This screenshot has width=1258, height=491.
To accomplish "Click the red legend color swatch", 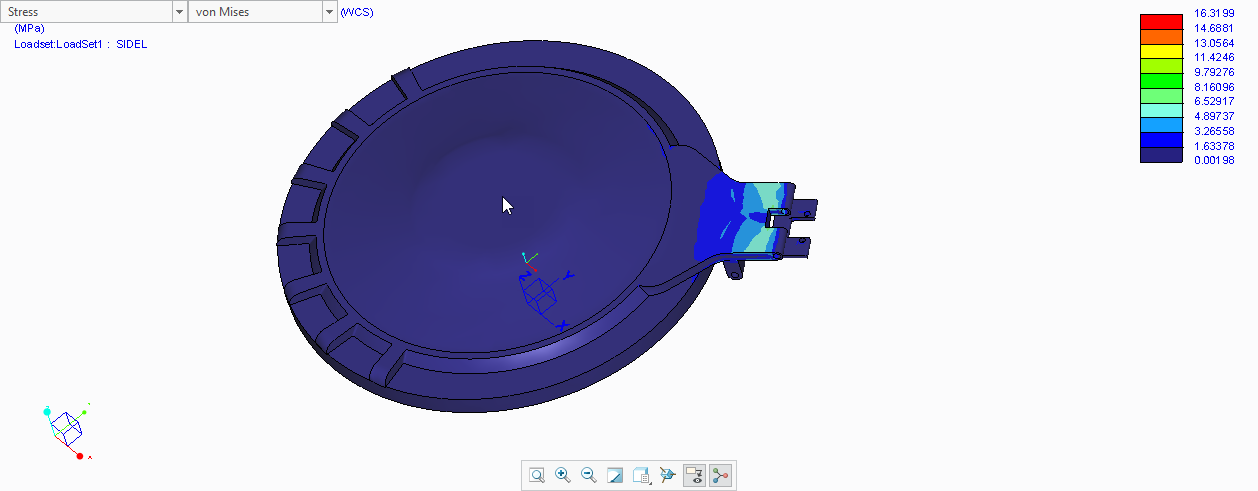I will coord(1161,21).
